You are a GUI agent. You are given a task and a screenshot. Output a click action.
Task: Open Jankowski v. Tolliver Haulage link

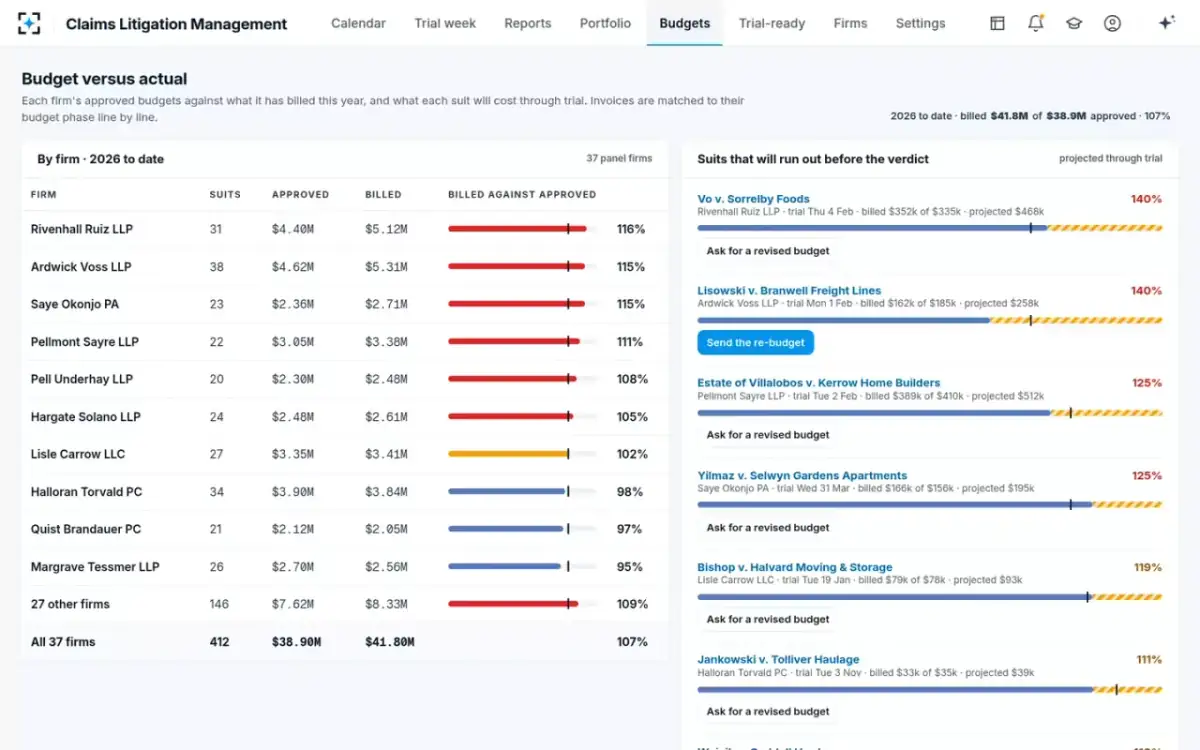coord(778,659)
